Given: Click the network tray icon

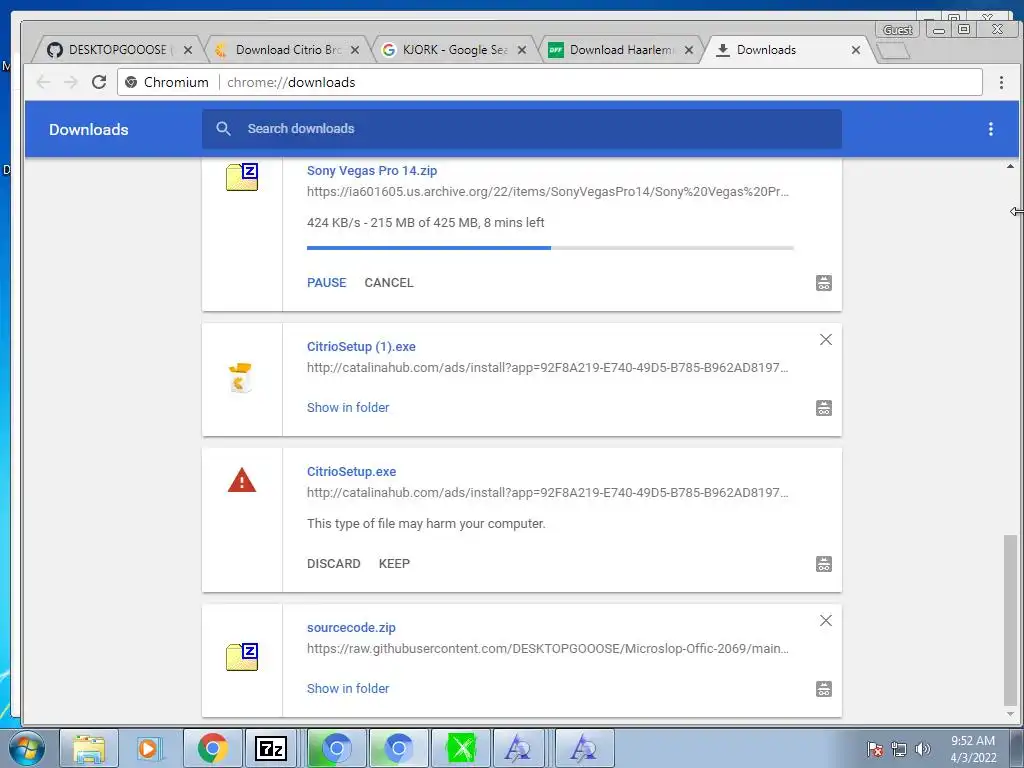Looking at the screenshot, I should click(899, 749).
